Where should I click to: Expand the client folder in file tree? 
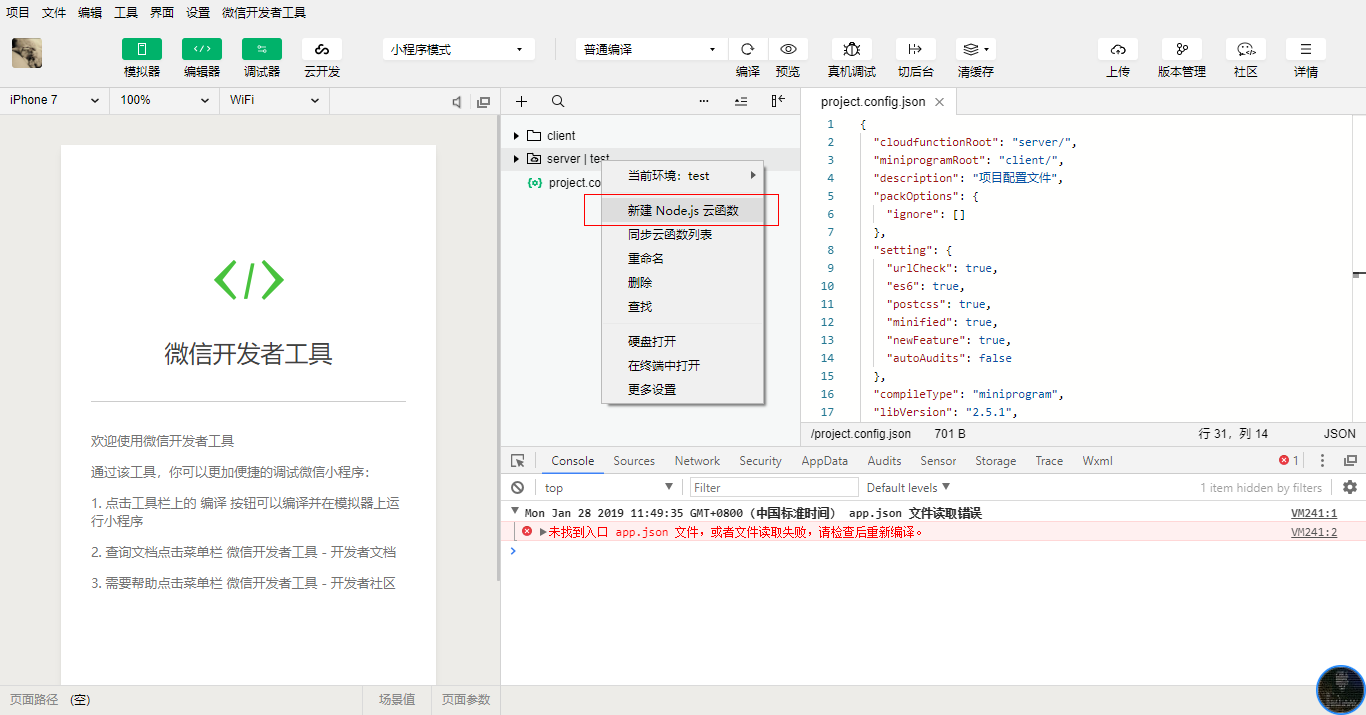point(516,136)
